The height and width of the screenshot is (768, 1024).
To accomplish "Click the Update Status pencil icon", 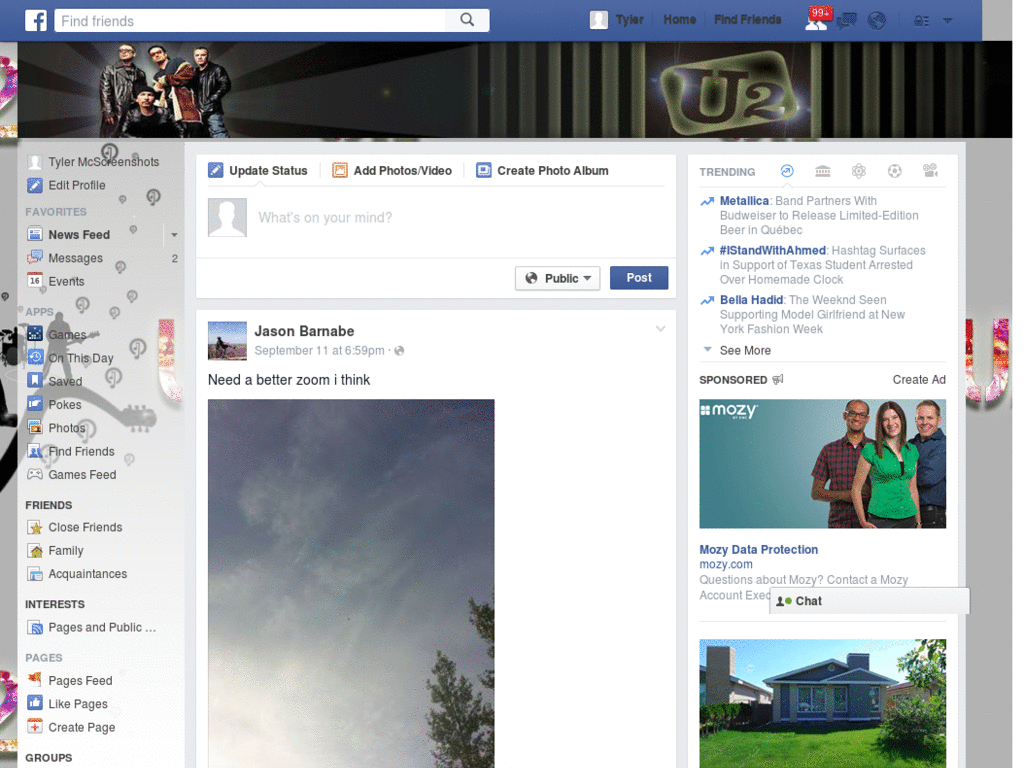I will point(216,170).
